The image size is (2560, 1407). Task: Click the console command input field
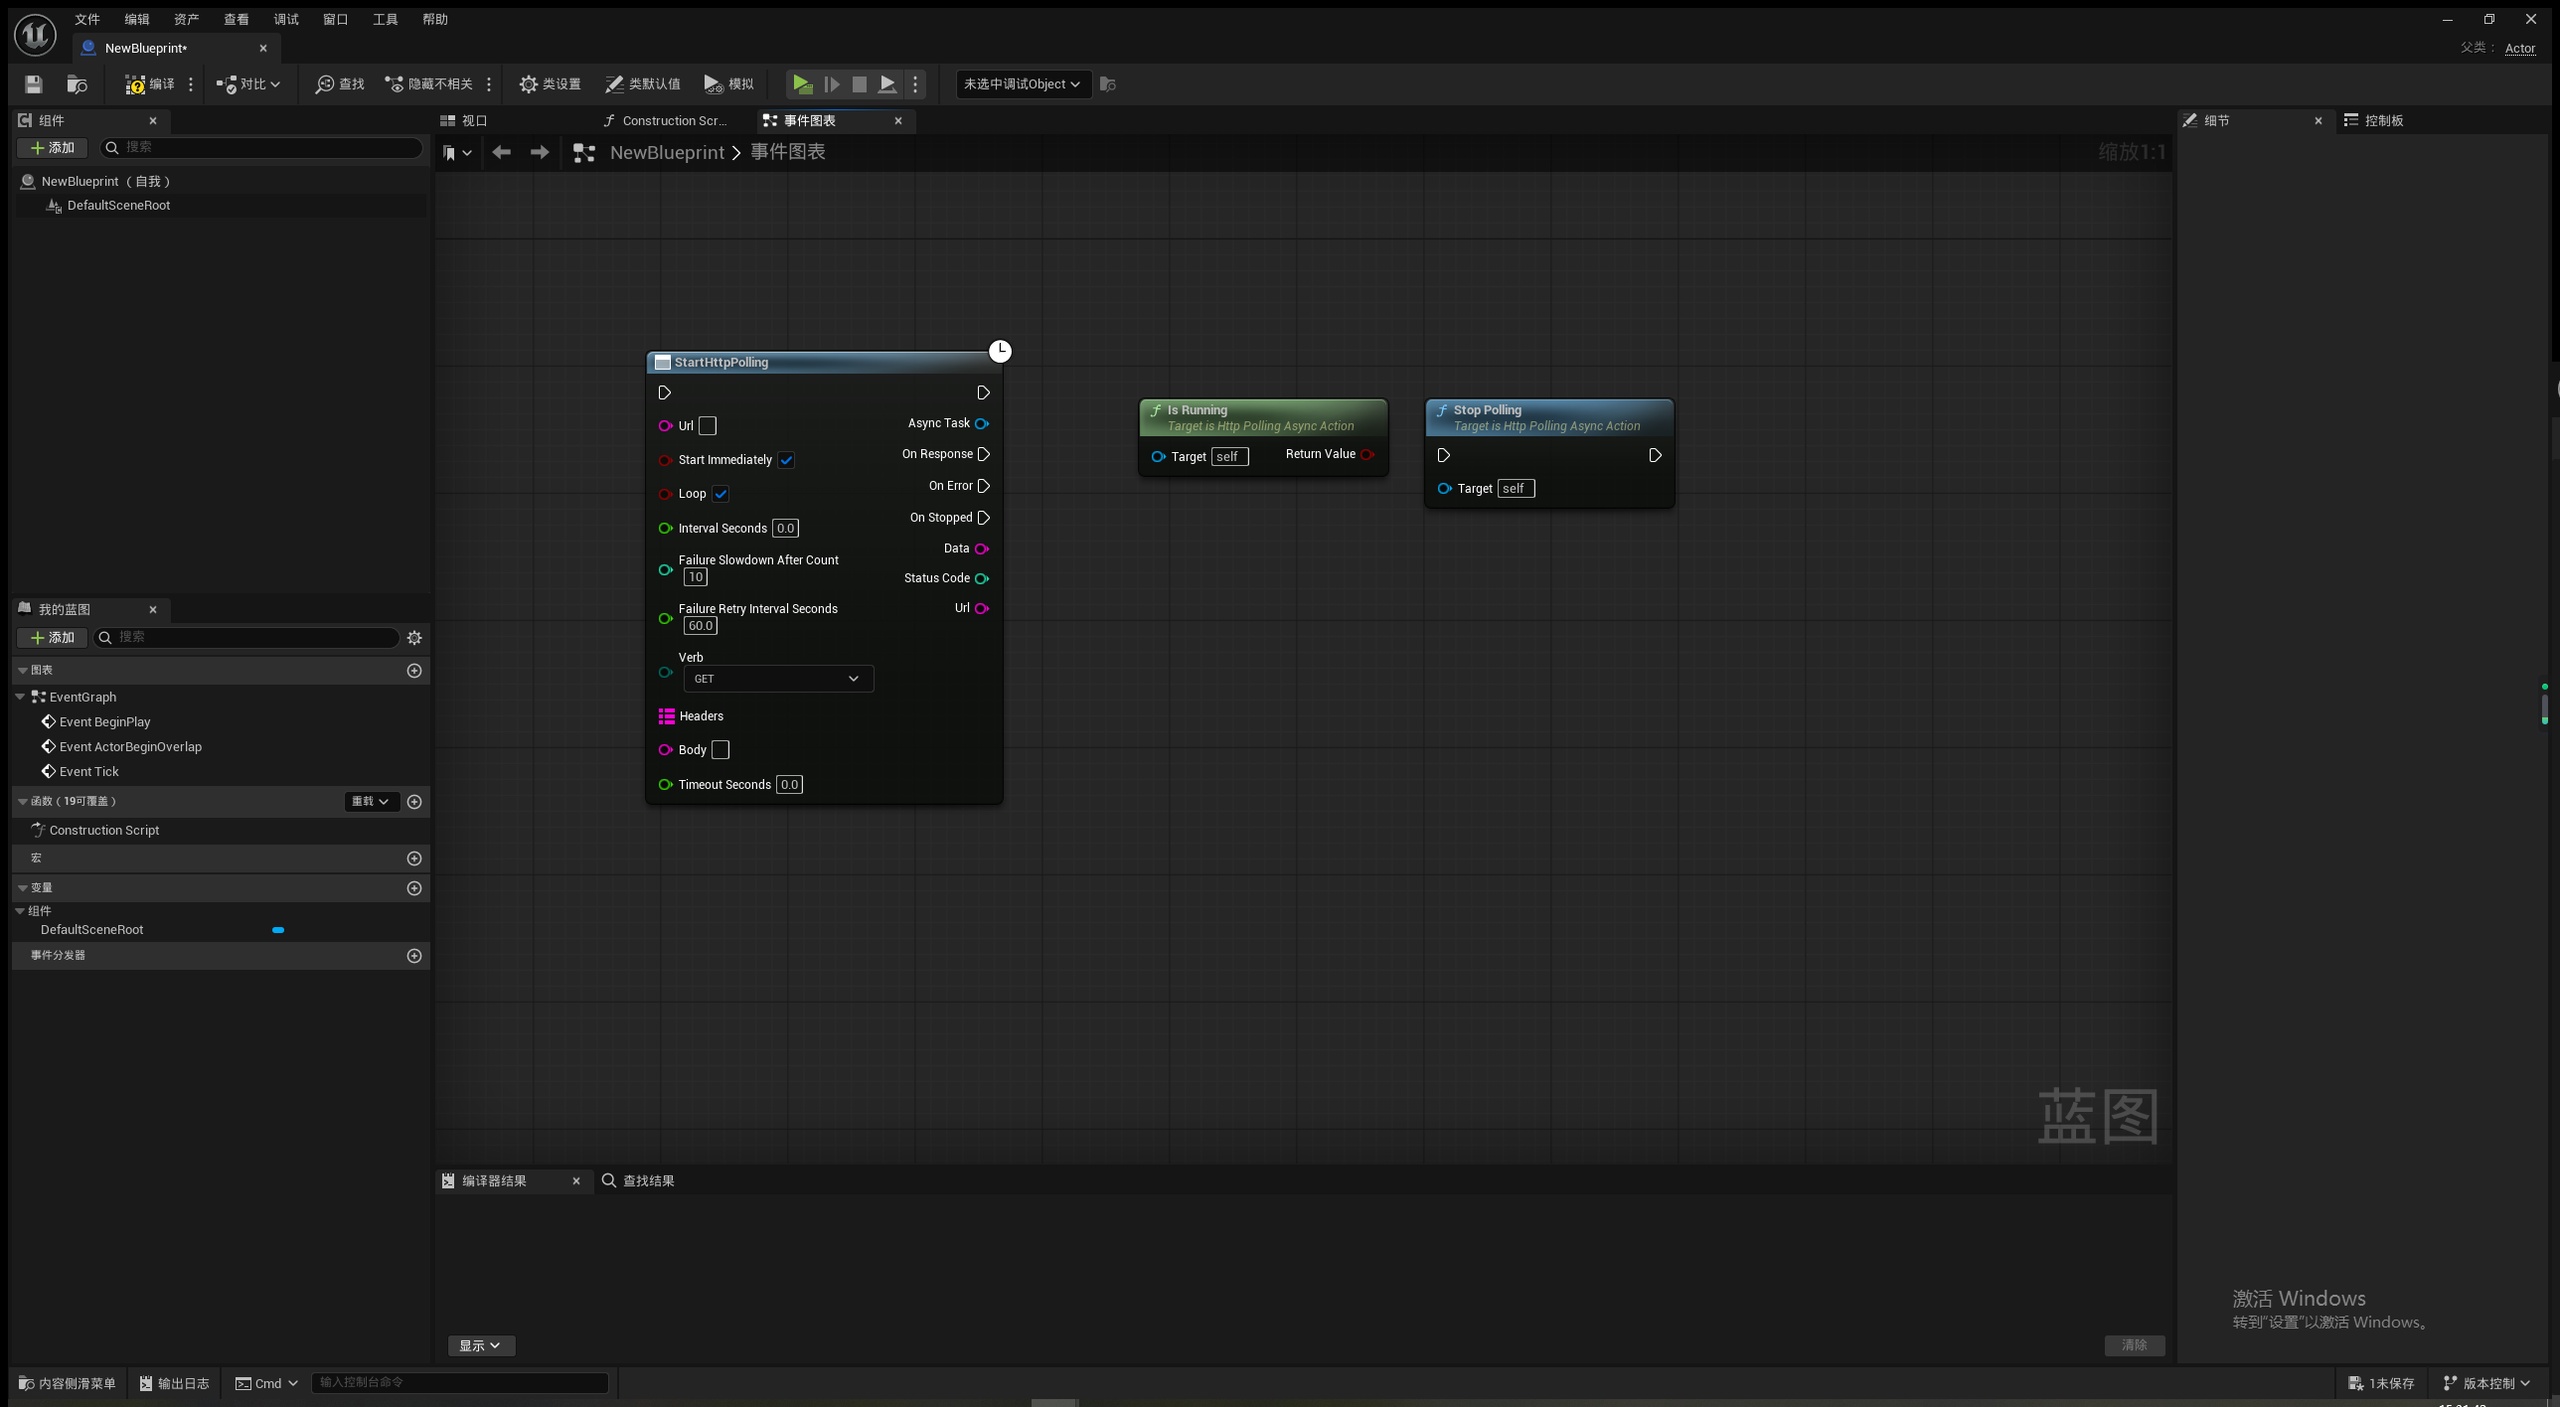[x=460, y=1382]
